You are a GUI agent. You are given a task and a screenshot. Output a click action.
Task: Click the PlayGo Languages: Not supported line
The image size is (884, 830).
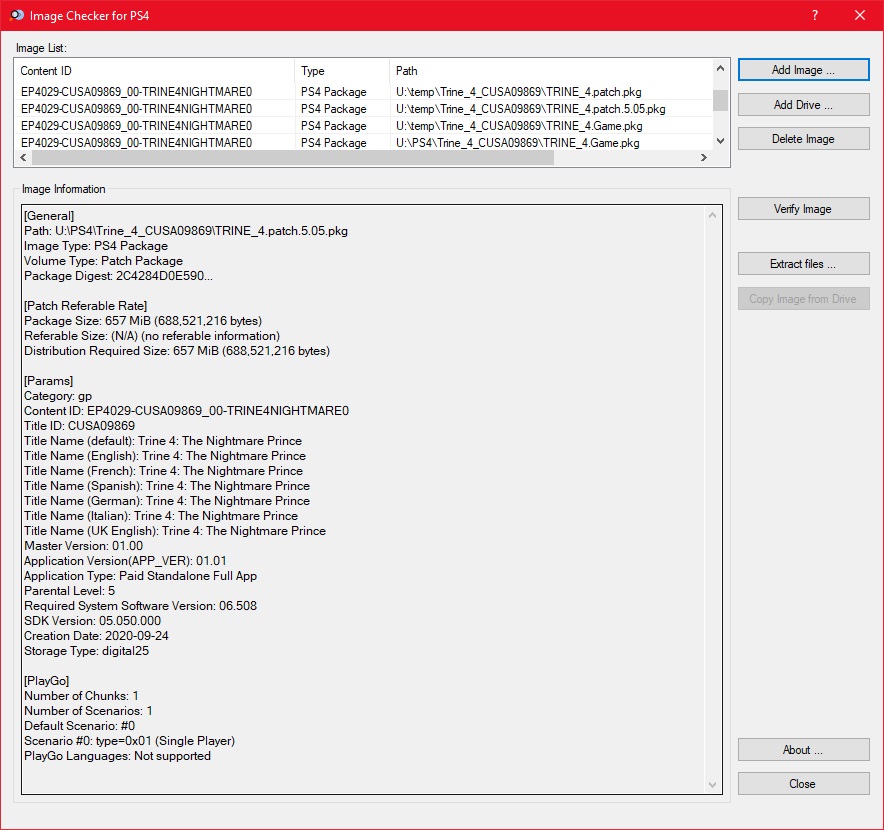(x=117, y=756)
